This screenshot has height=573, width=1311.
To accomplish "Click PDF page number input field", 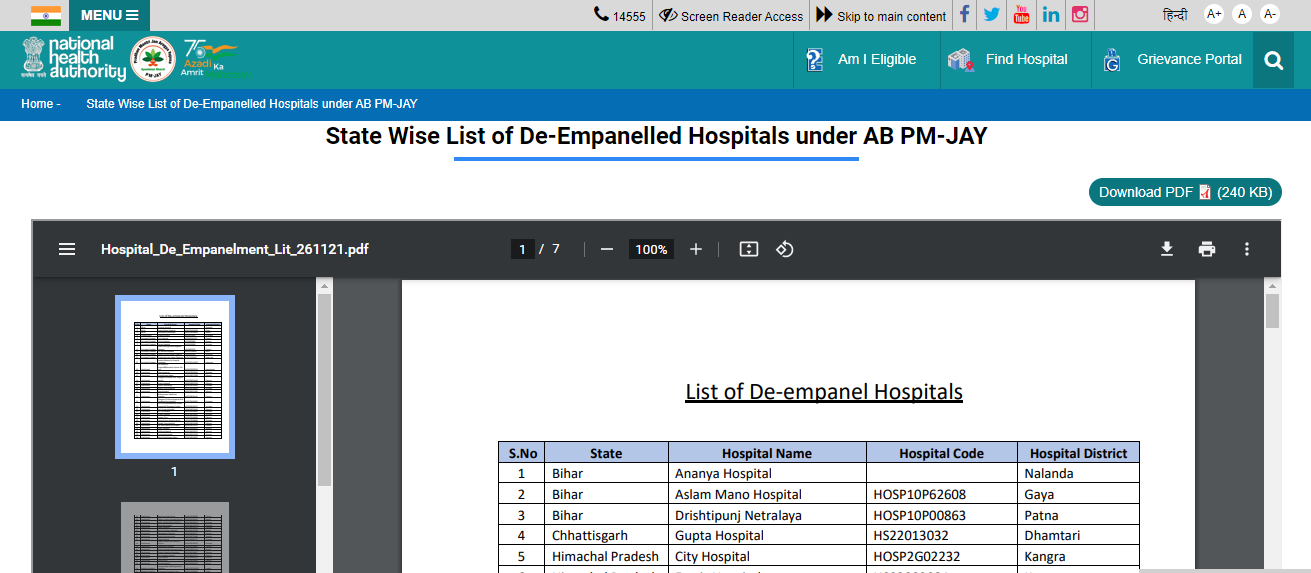I will 522,249.
